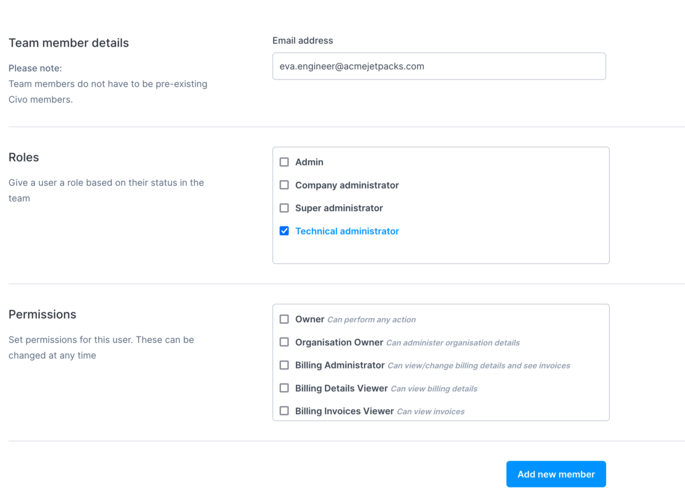
Task: Check the Billing Administrator checkbox
Action: tap(284, 365)
